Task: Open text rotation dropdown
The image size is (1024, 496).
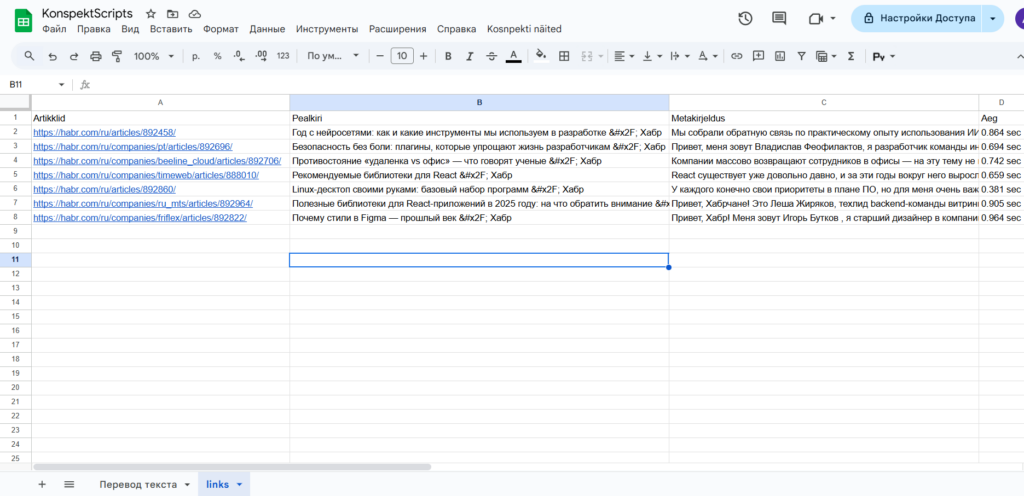Action: coord(708,56)
